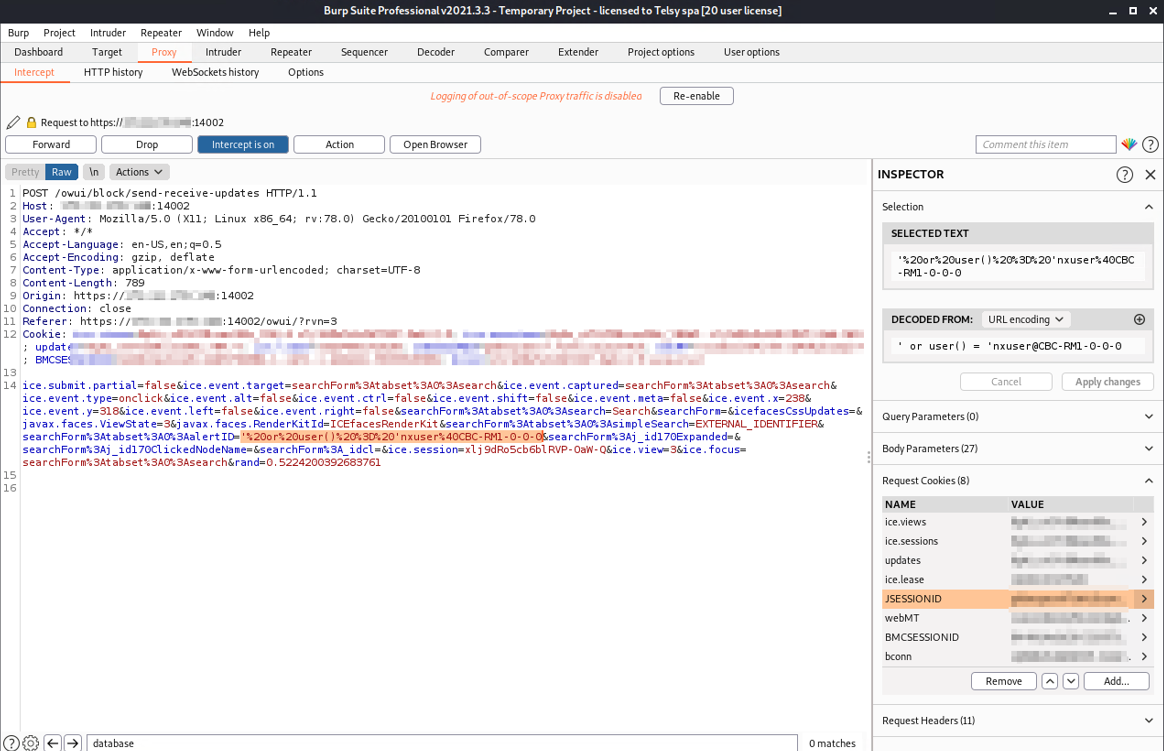1164x751 pixels.
Task: Switch to Raw view
Action: [x=62, y=172]
